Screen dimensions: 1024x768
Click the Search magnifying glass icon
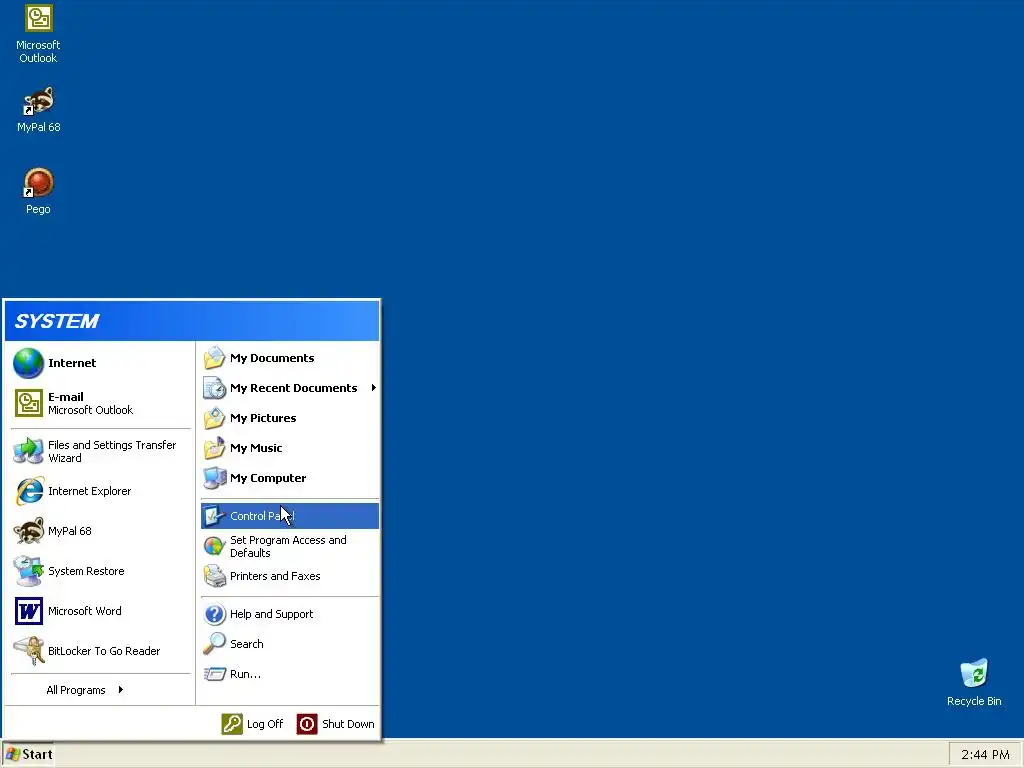(x=214, y=644)
